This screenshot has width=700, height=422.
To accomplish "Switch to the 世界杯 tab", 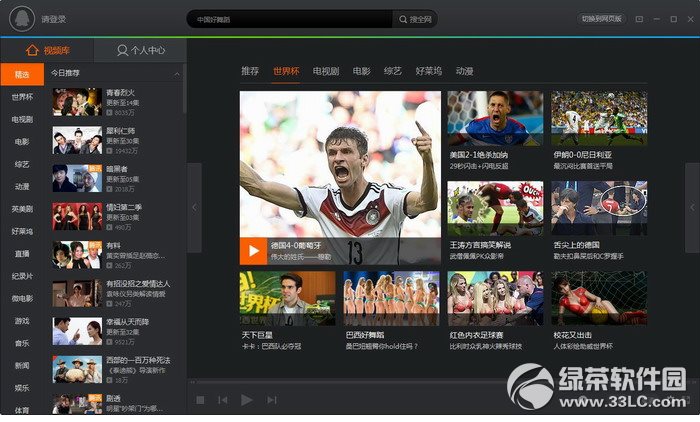I will point(286,71).
